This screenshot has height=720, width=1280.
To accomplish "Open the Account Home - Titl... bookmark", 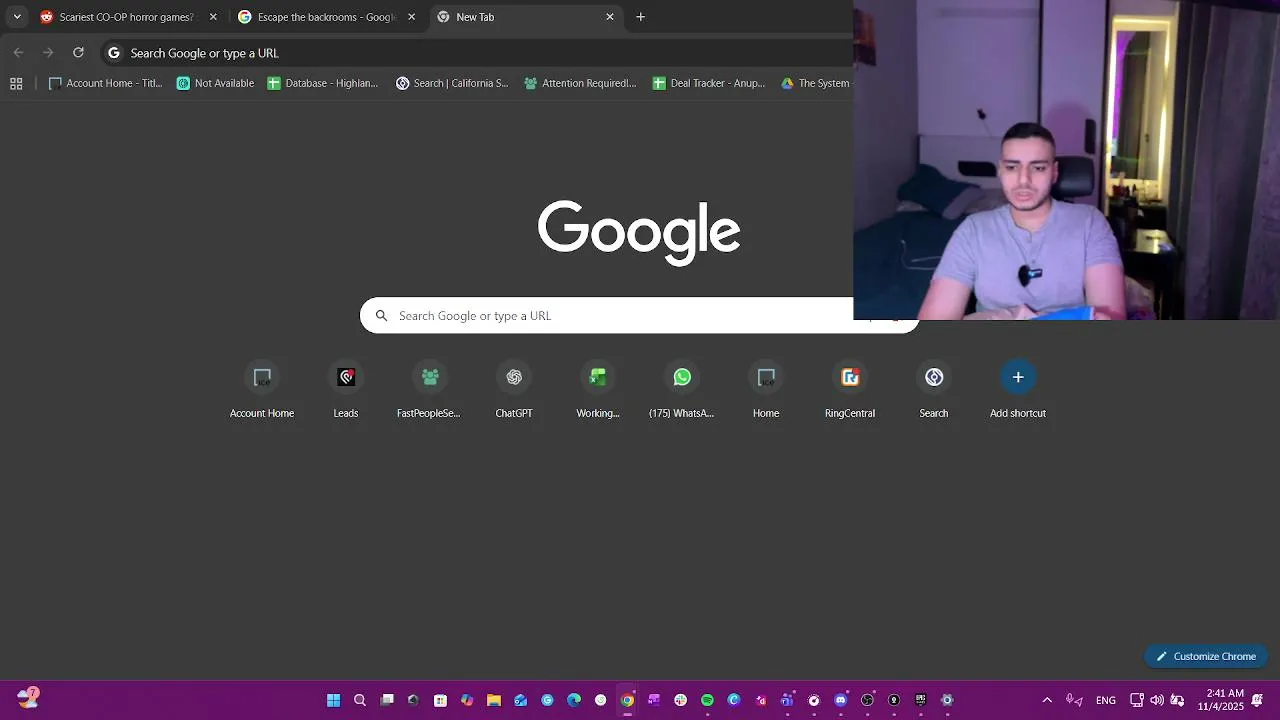I will 105,83.
